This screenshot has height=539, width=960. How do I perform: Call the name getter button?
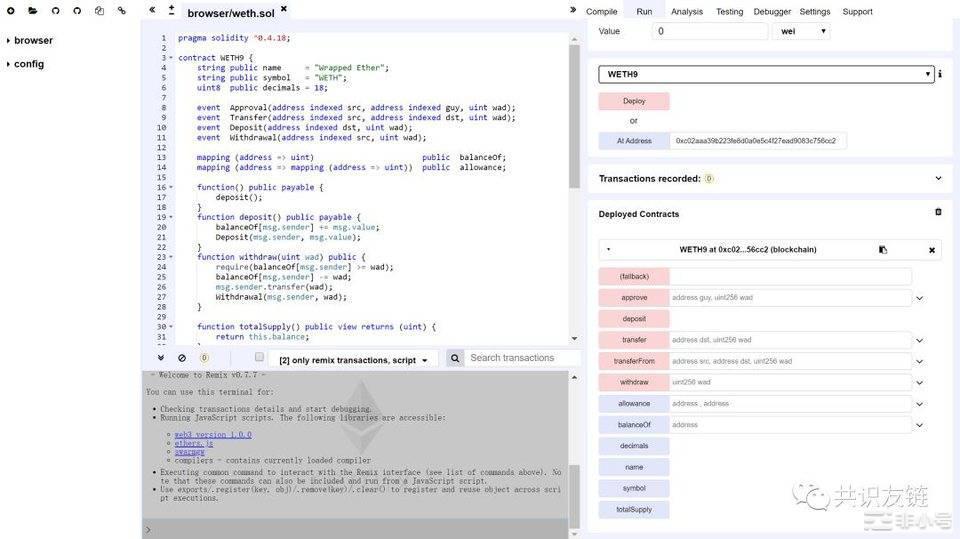click(x=634, y=467)
